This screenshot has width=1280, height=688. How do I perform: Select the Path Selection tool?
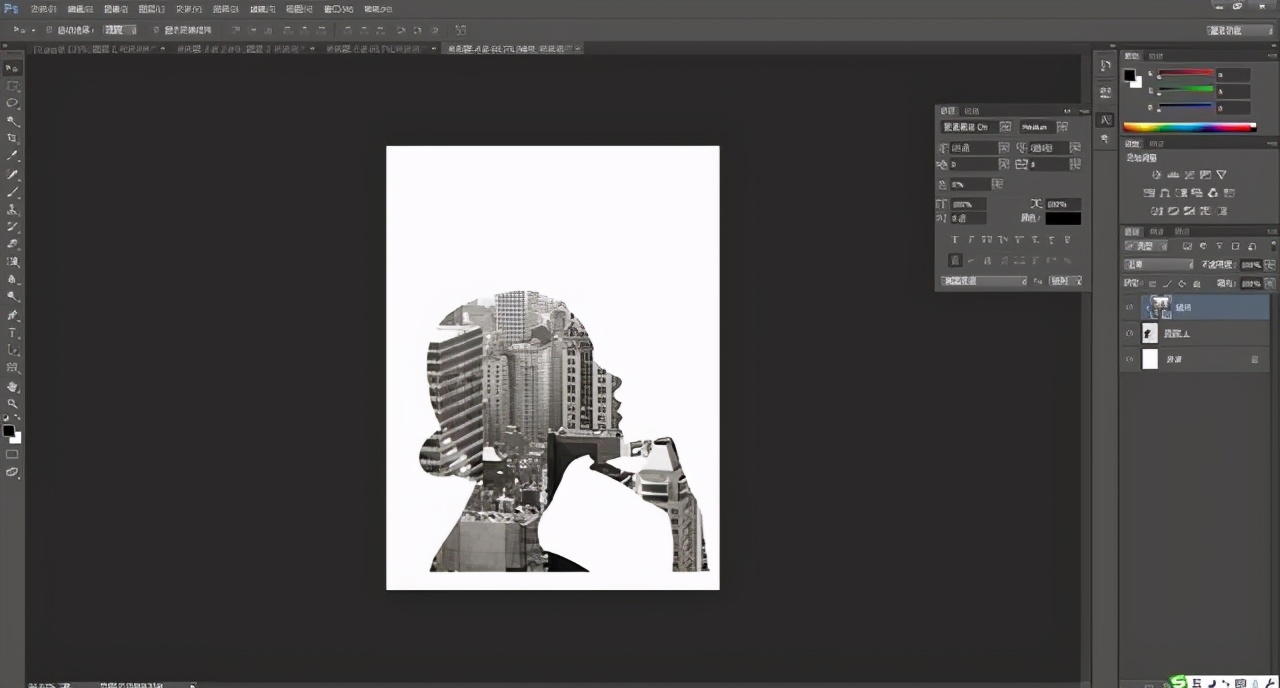coord(12,350)
